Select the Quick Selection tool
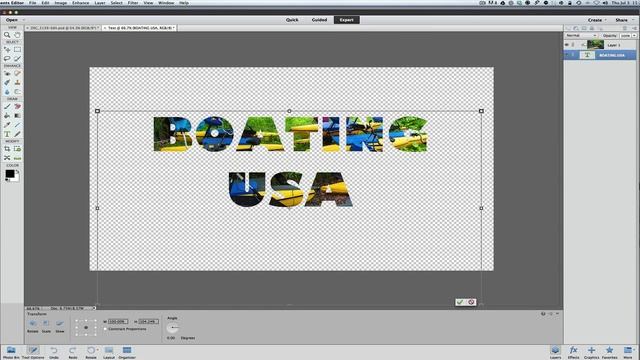The image size is (640, 360). pyautogui.click(x=17, y=59)
